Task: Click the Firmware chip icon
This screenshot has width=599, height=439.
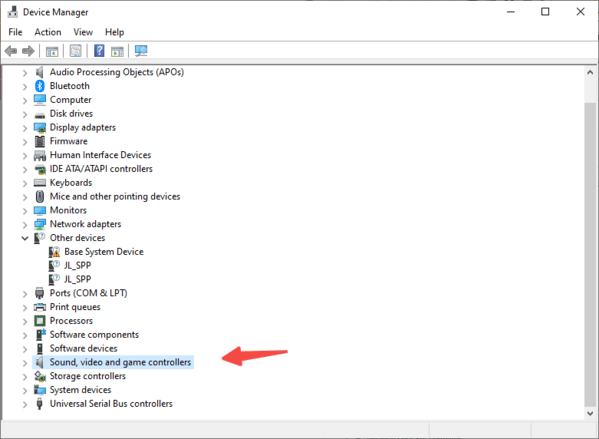Action: 40,141
